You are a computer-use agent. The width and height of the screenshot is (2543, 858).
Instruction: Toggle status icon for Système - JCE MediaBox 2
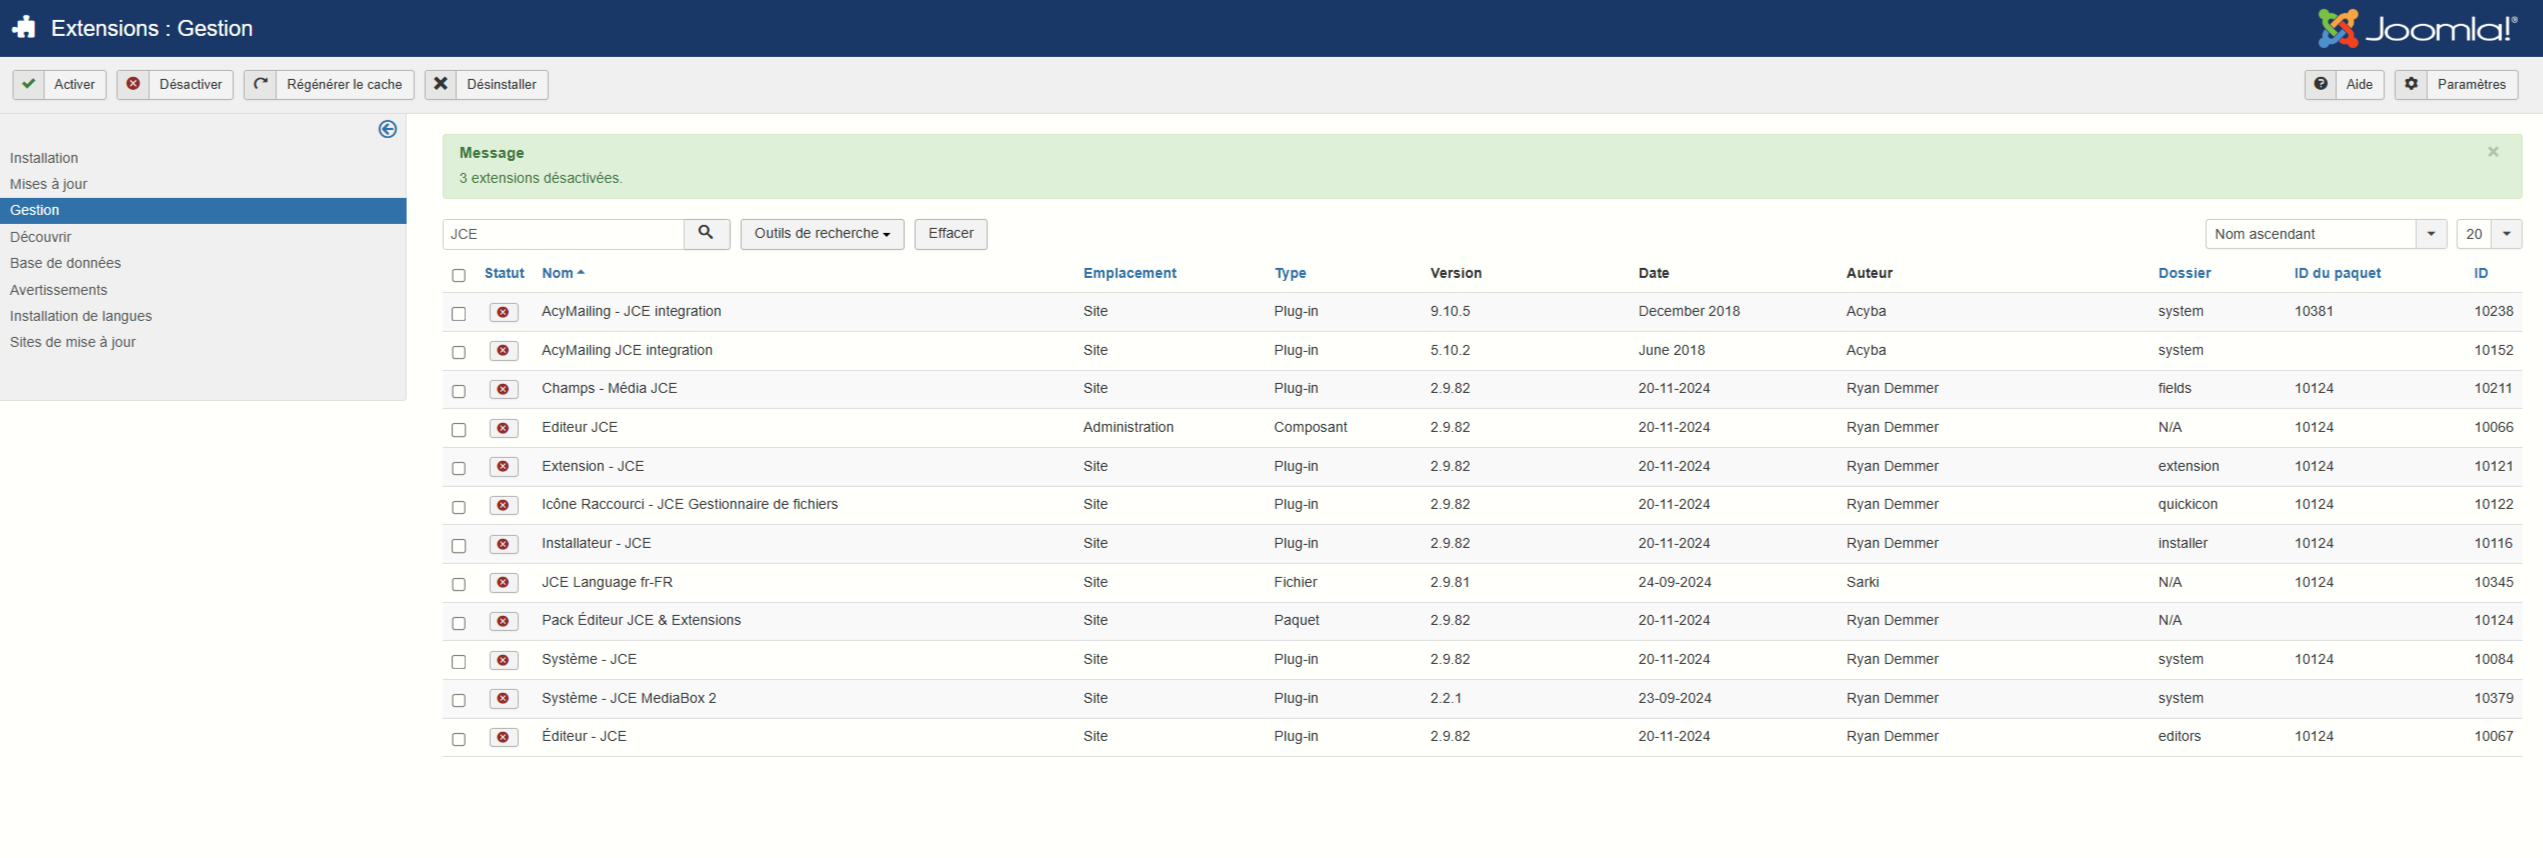(x=504, y=698)
